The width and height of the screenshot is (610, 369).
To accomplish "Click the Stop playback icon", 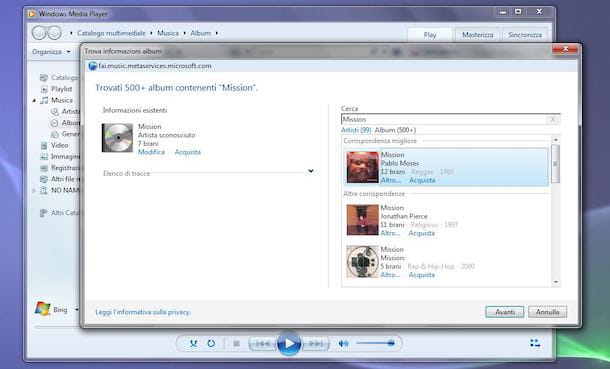I will tap(236, 343).
